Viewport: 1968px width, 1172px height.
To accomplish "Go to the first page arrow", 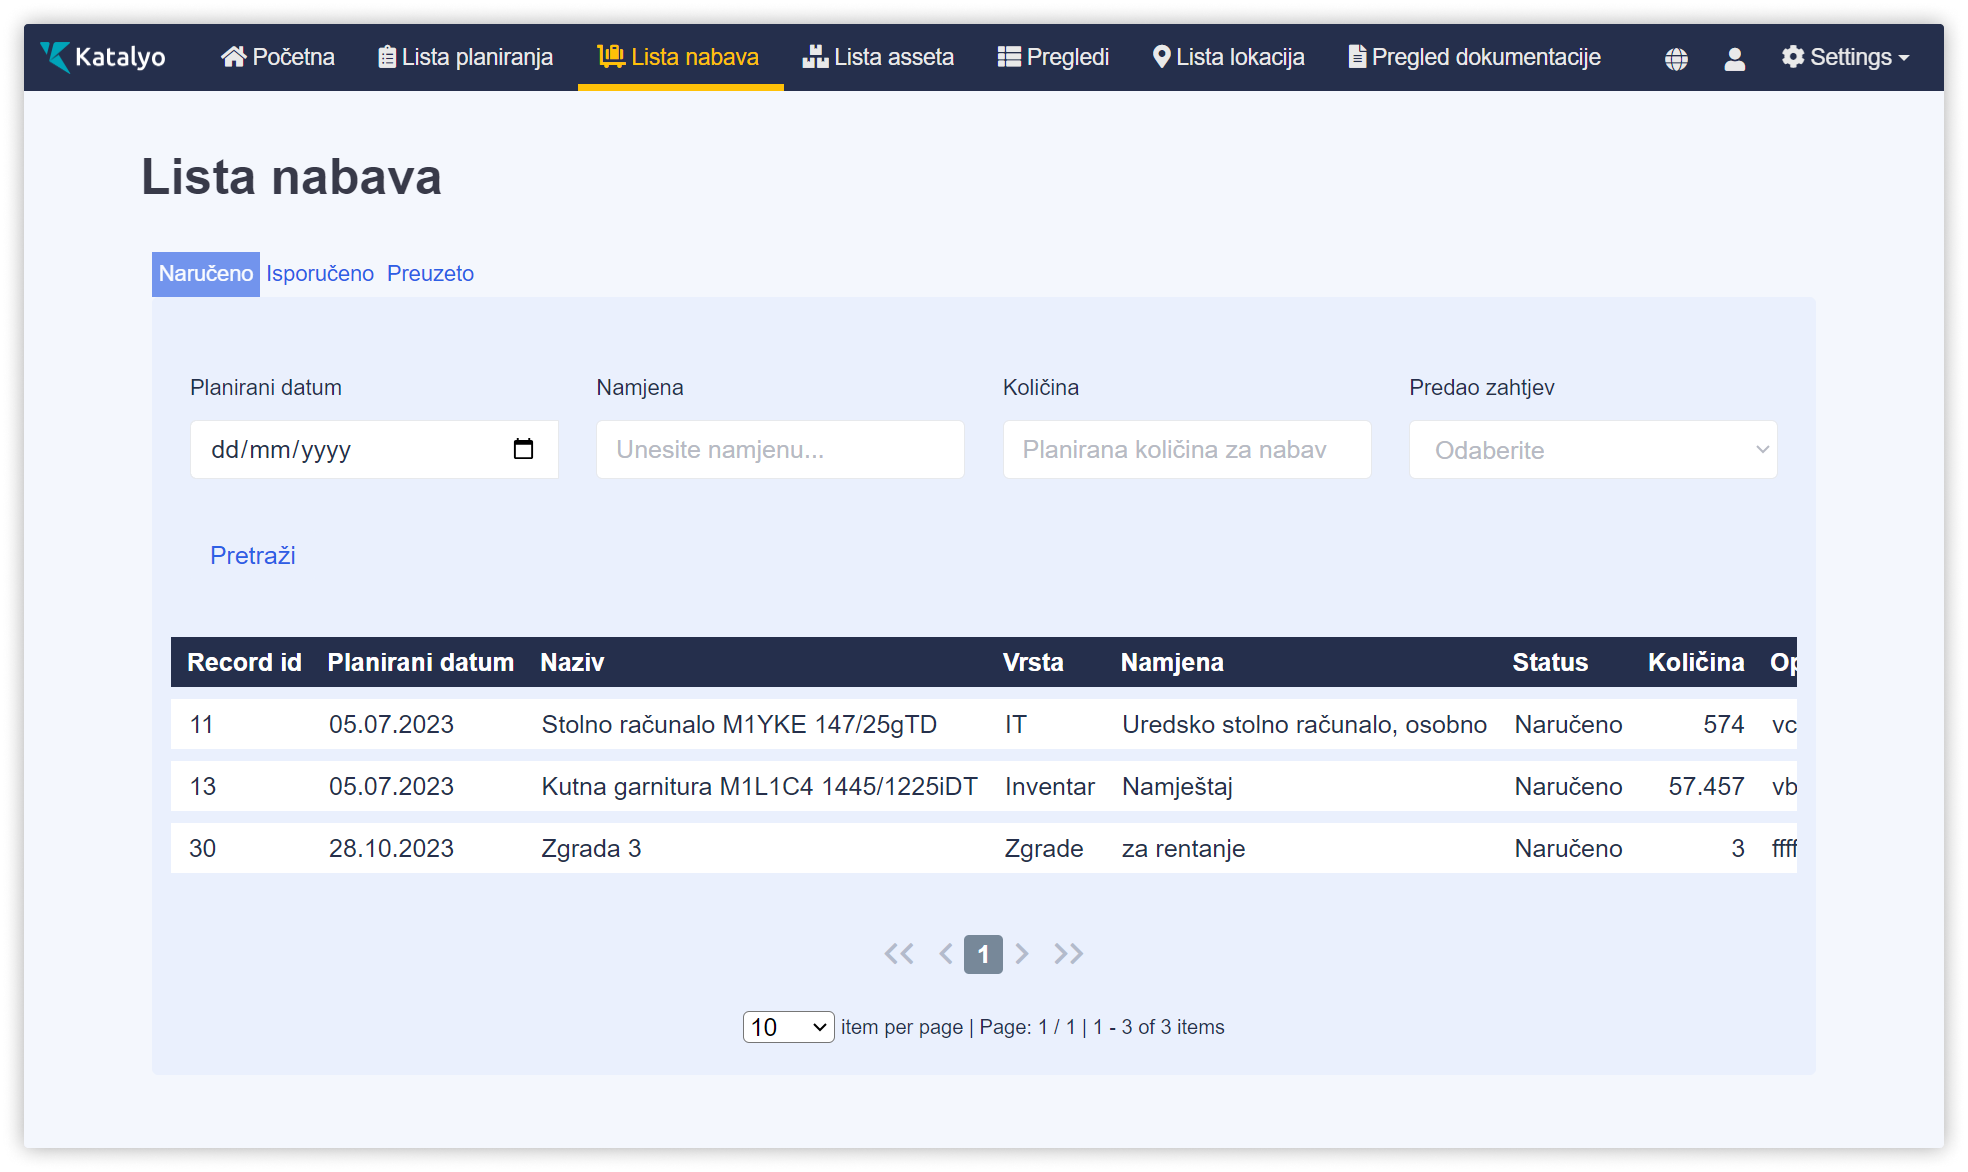I will [x=898, y=954].
